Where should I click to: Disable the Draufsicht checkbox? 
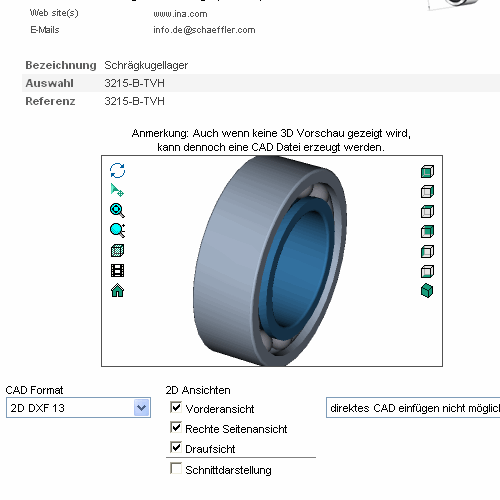click(176, 447)
